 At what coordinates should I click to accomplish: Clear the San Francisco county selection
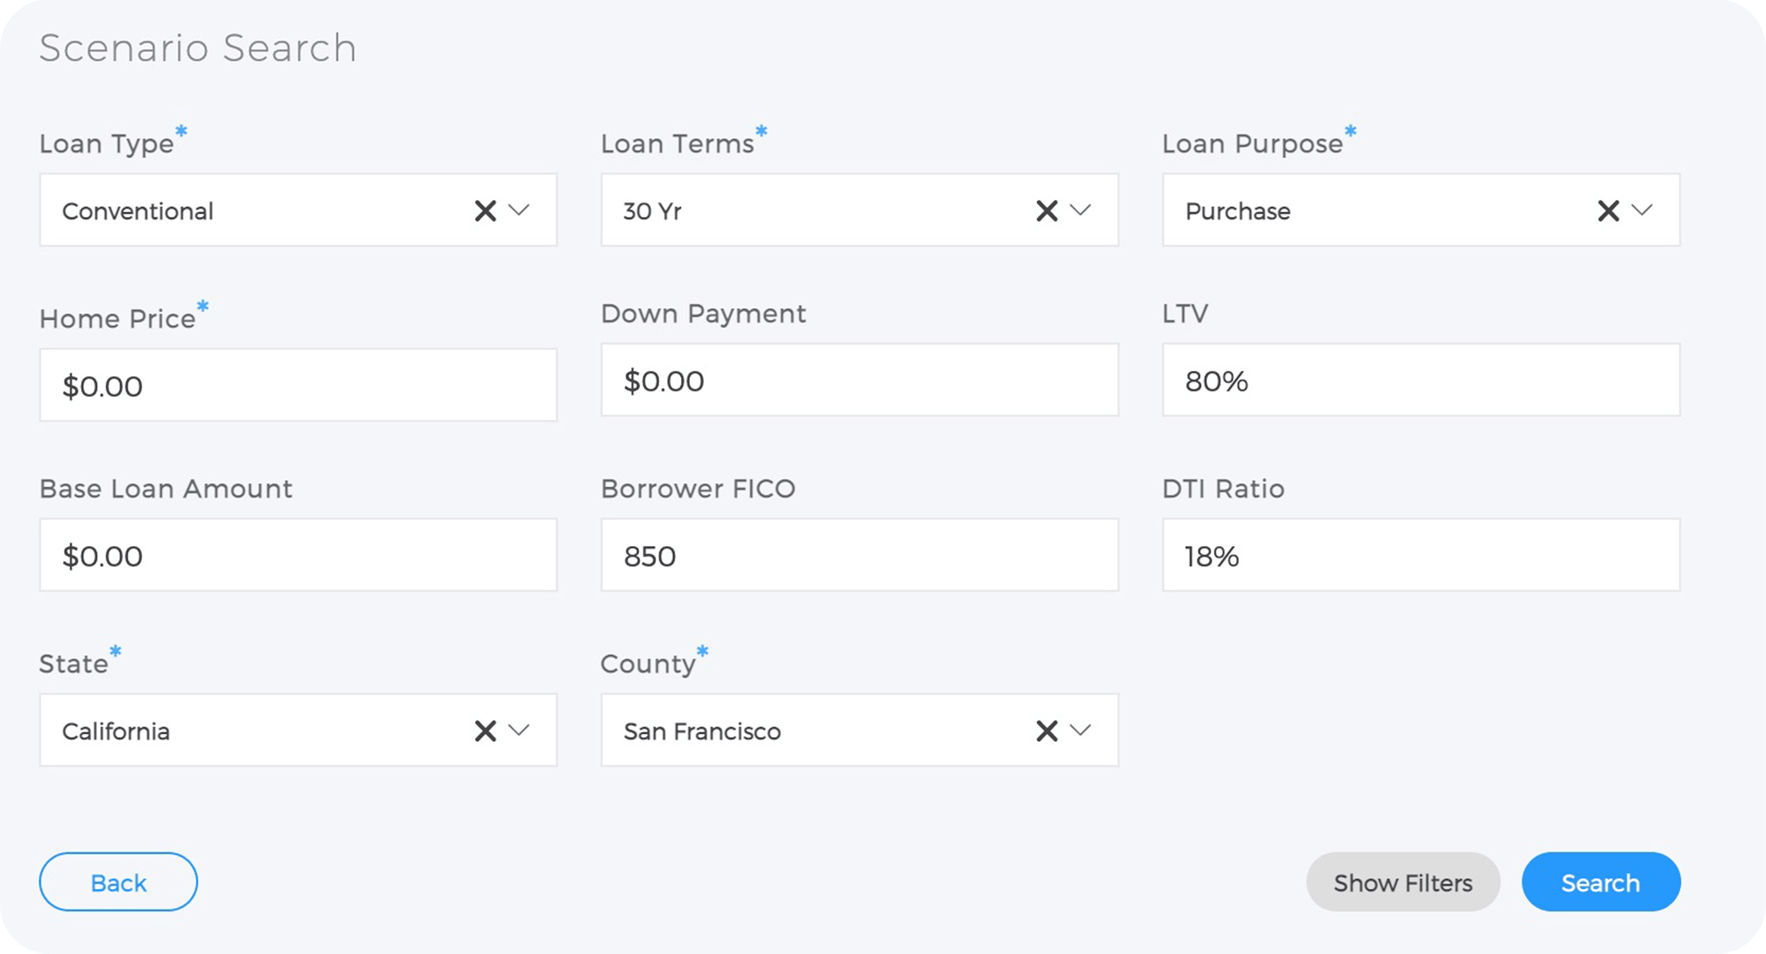pos(1046,731)
